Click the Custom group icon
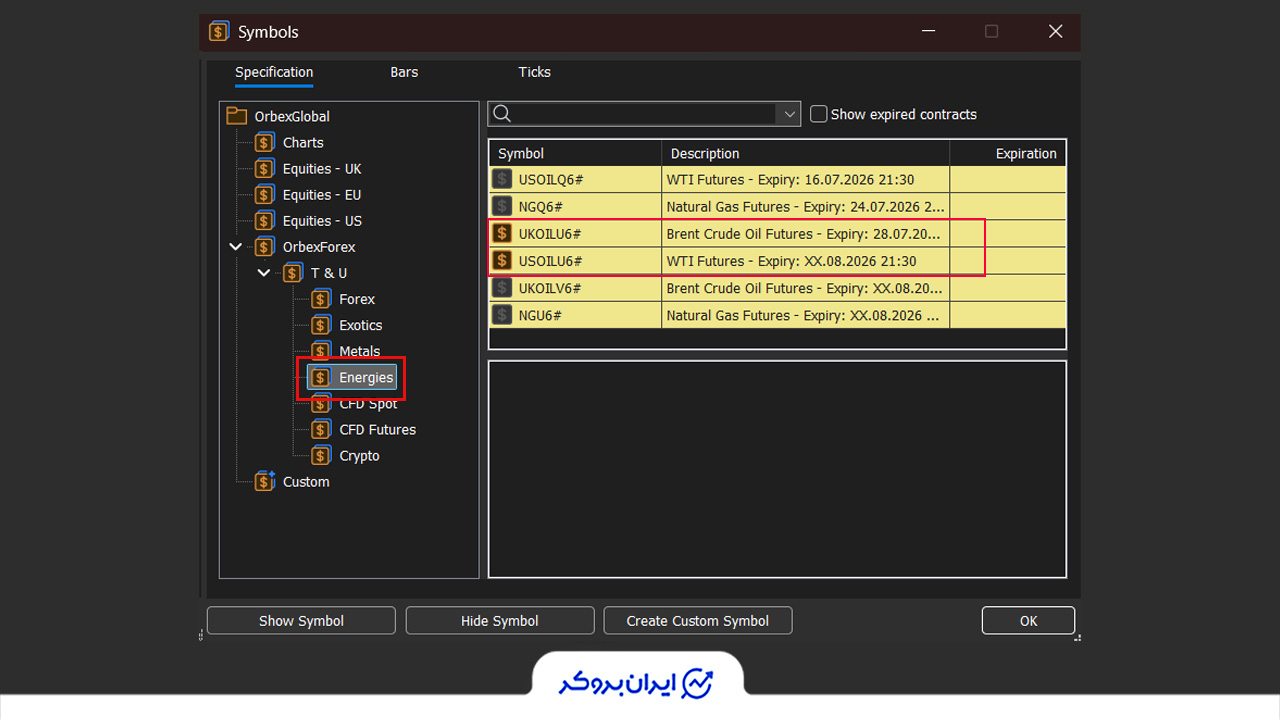 click(x=264, y=481)
